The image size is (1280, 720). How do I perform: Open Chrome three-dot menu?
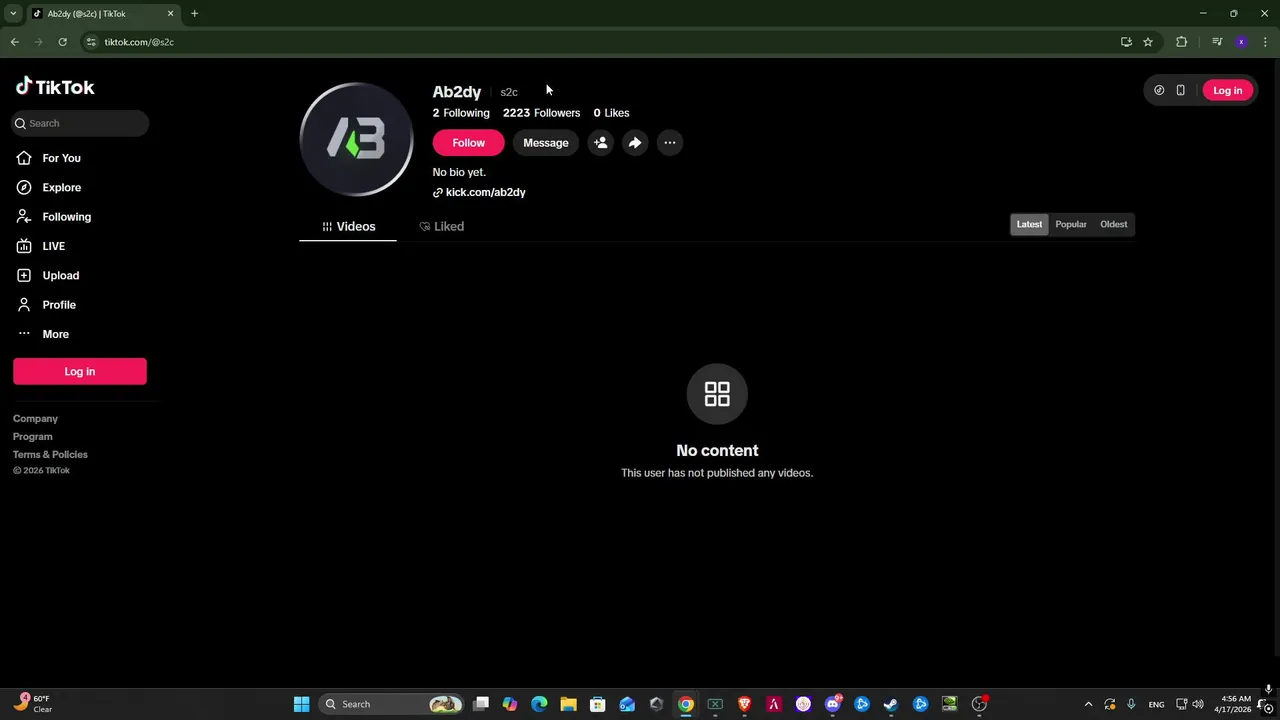tap(1265, 42)
